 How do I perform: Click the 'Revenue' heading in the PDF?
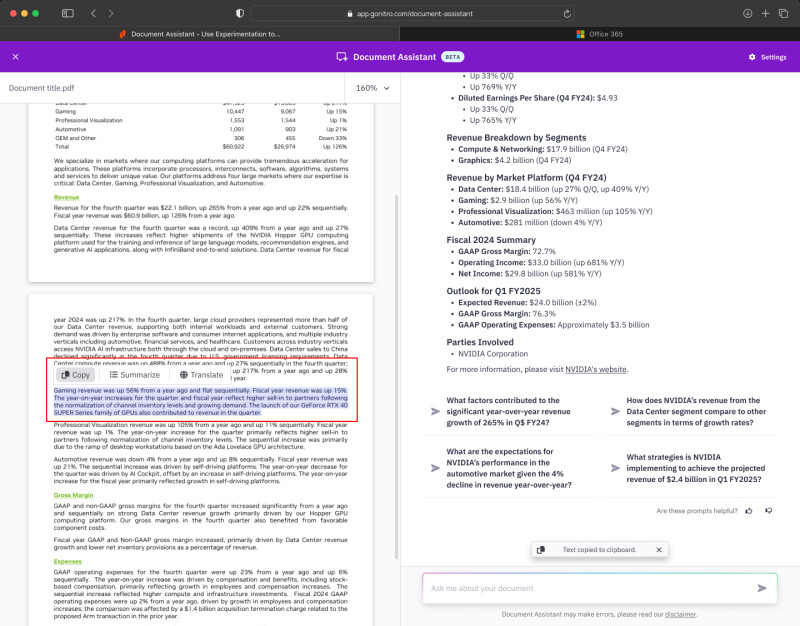[66, 197]
